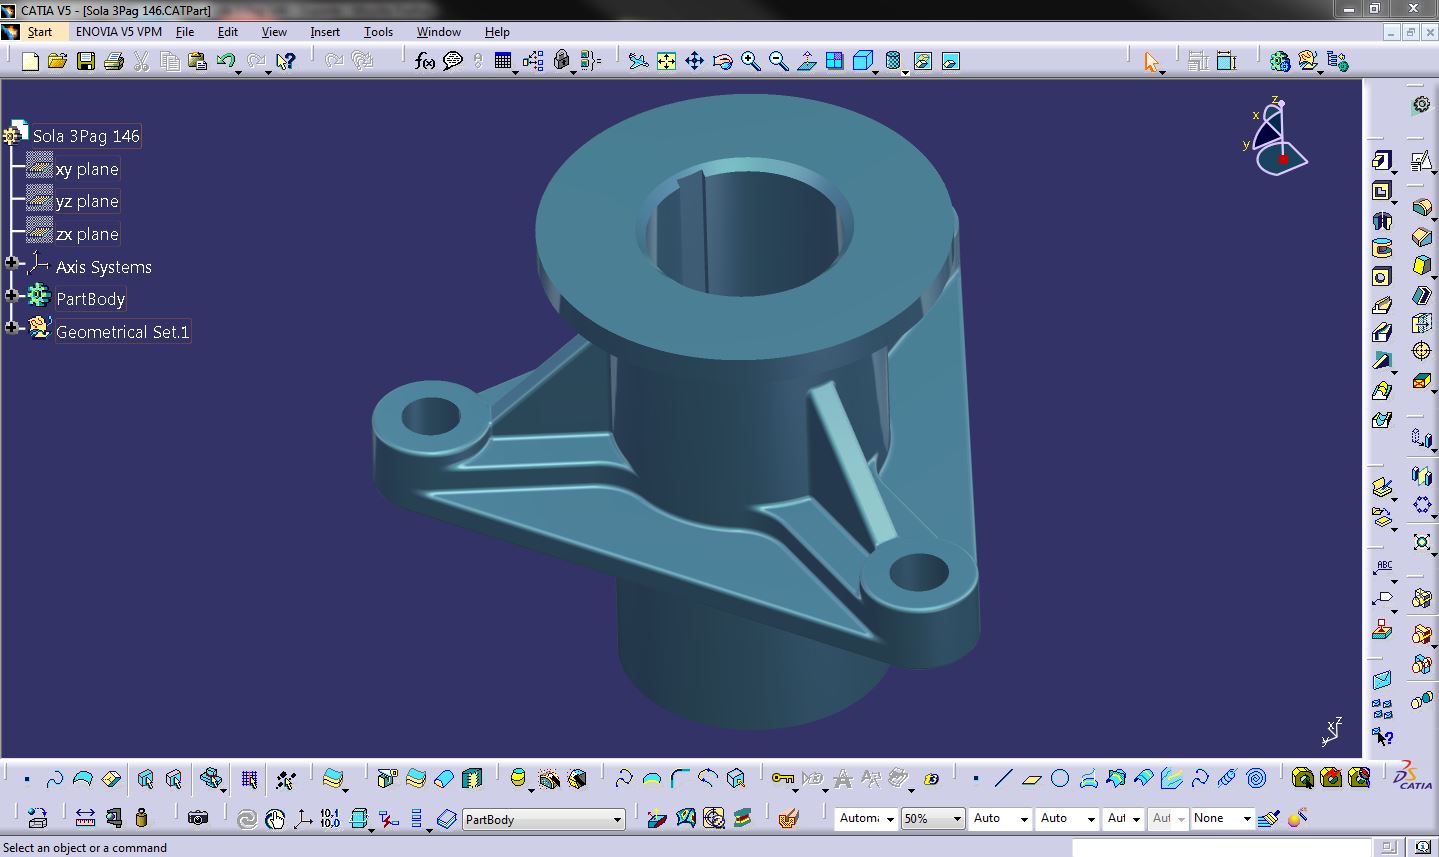Click the What's This help cursor icon
Screen dimensions: 1439x857
(286, 62)
